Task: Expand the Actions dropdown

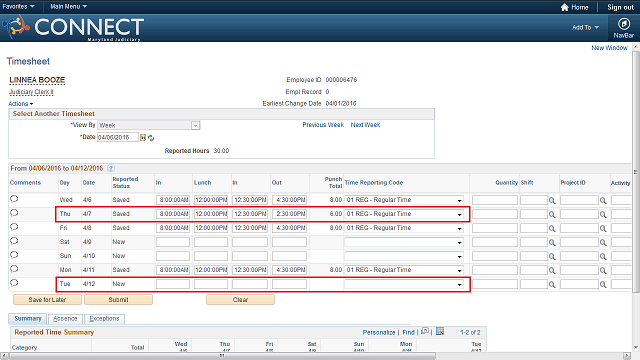Action: pyautogui.click(x=21, y=104)
